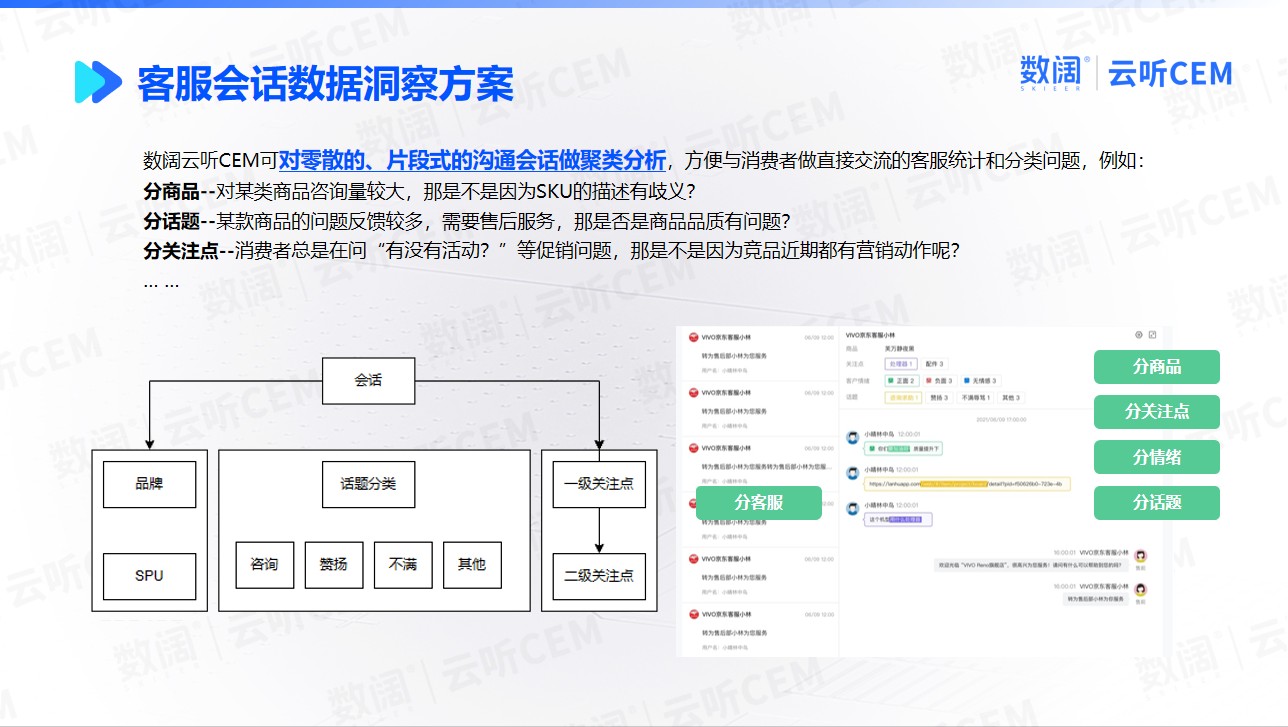The image size is (1288, 727).
Task: Click the 话题分类 box in the diagram
Action: [368, 484]
